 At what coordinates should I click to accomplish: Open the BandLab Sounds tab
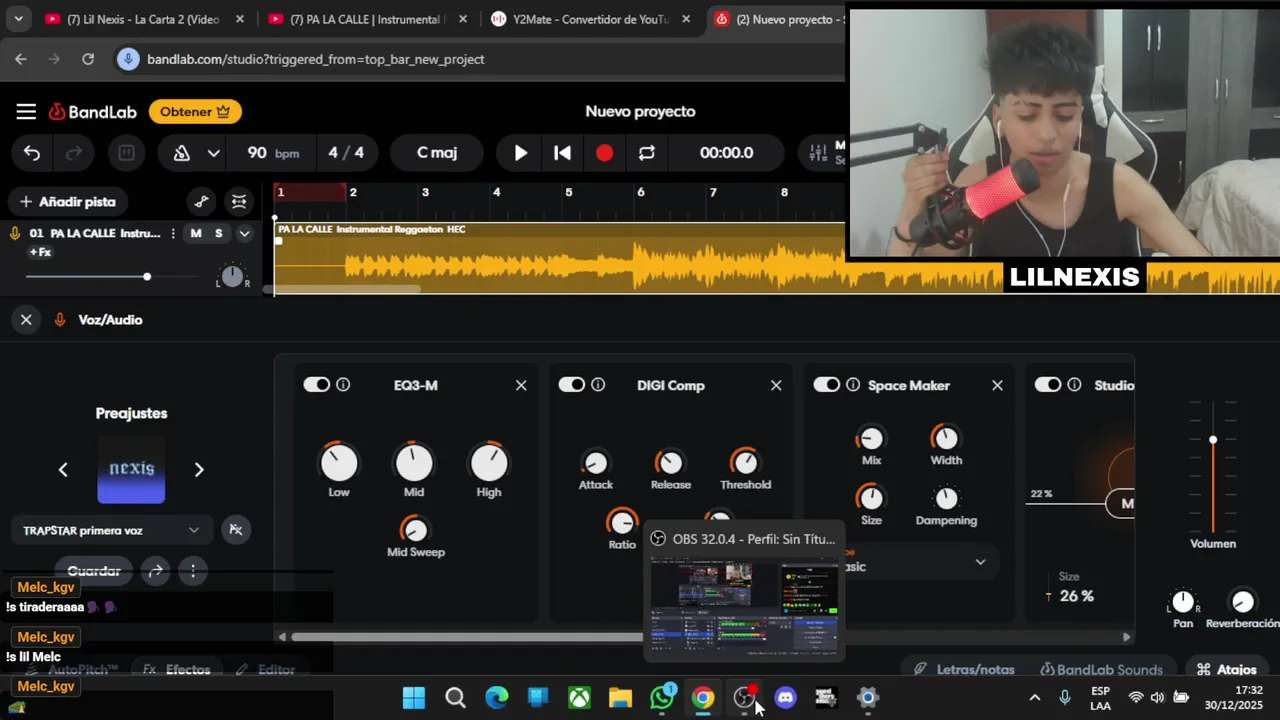[x=1102, y=670]
